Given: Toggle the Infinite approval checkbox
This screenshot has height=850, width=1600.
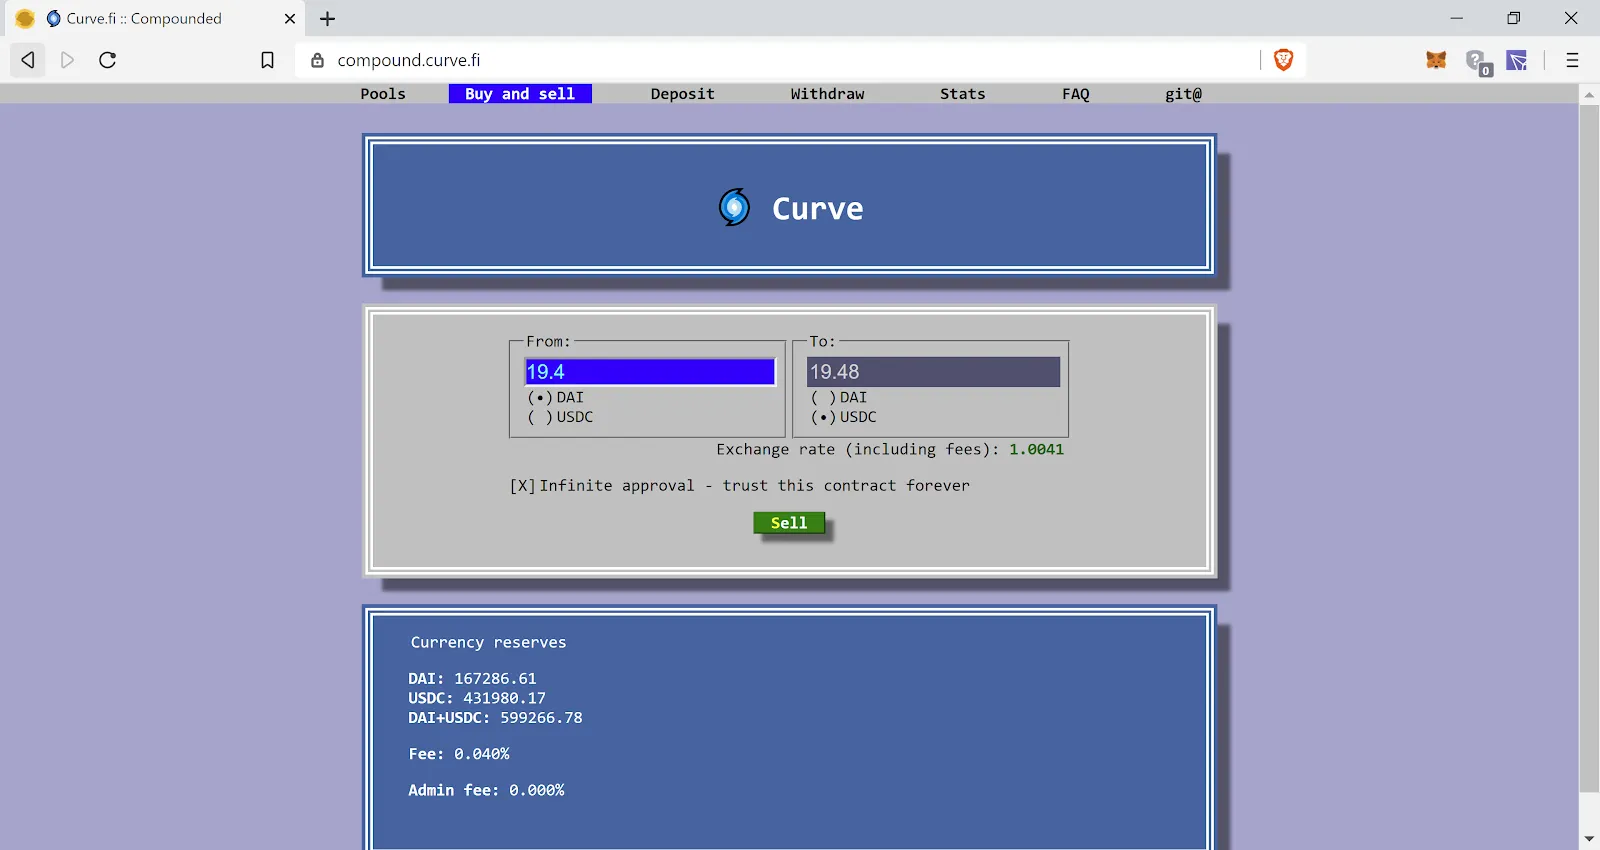Looking at the screenshot, I should tap(522, 486).
